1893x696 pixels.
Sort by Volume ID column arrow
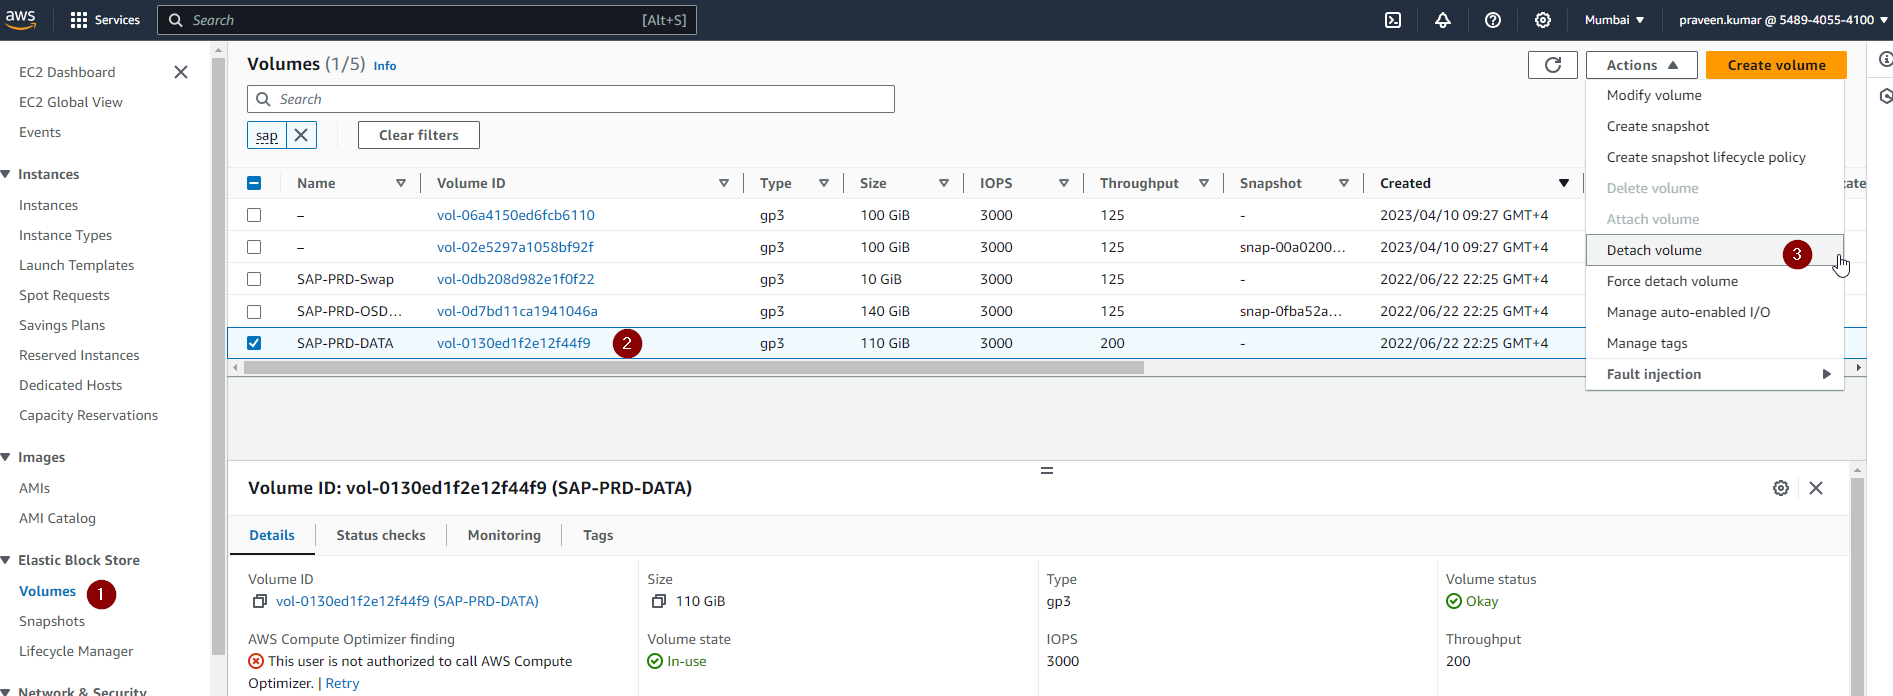[x=724, y=183]
